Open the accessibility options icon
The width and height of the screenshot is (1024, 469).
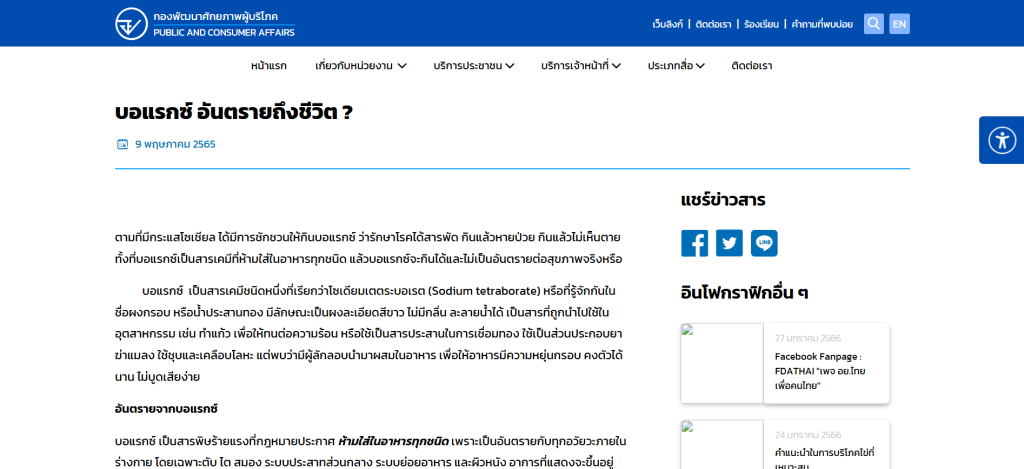tap(1001, 140)
